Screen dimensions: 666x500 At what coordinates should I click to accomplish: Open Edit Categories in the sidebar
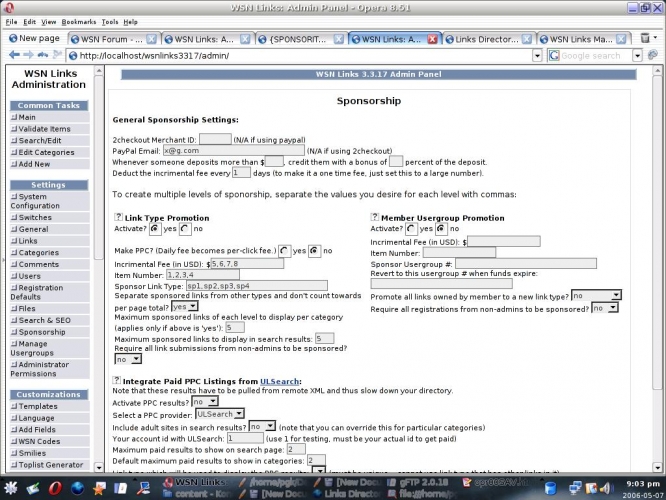(45, 152)
